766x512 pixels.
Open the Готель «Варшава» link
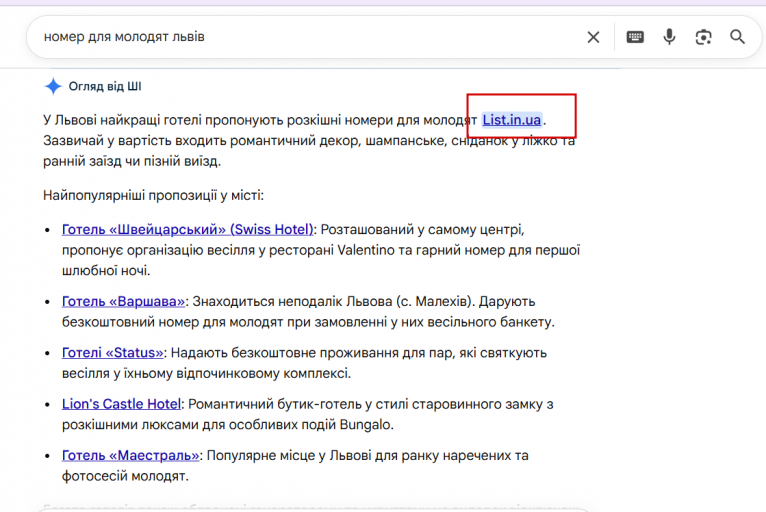pos(123,301)
